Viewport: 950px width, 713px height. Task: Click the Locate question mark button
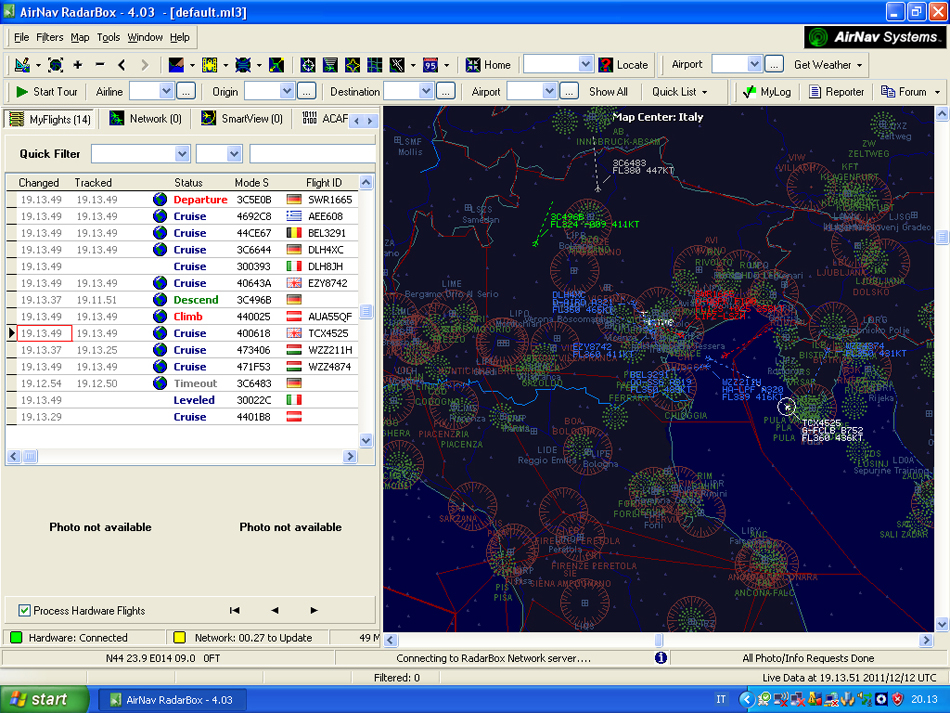[623, 65]
